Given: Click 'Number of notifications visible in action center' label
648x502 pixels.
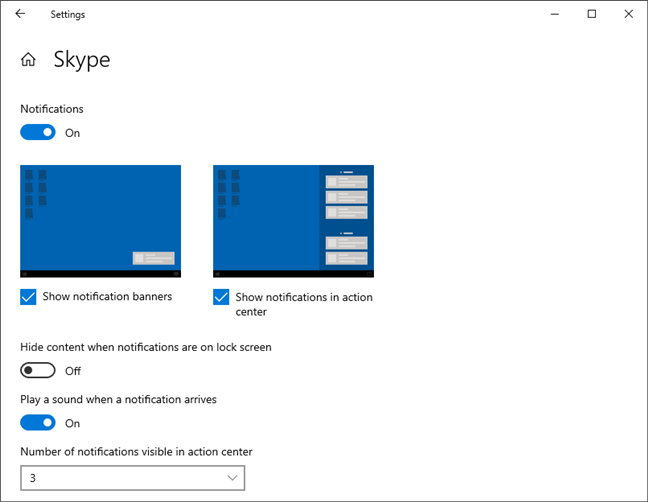Looking at the screenshot, I should pos(136,452).
